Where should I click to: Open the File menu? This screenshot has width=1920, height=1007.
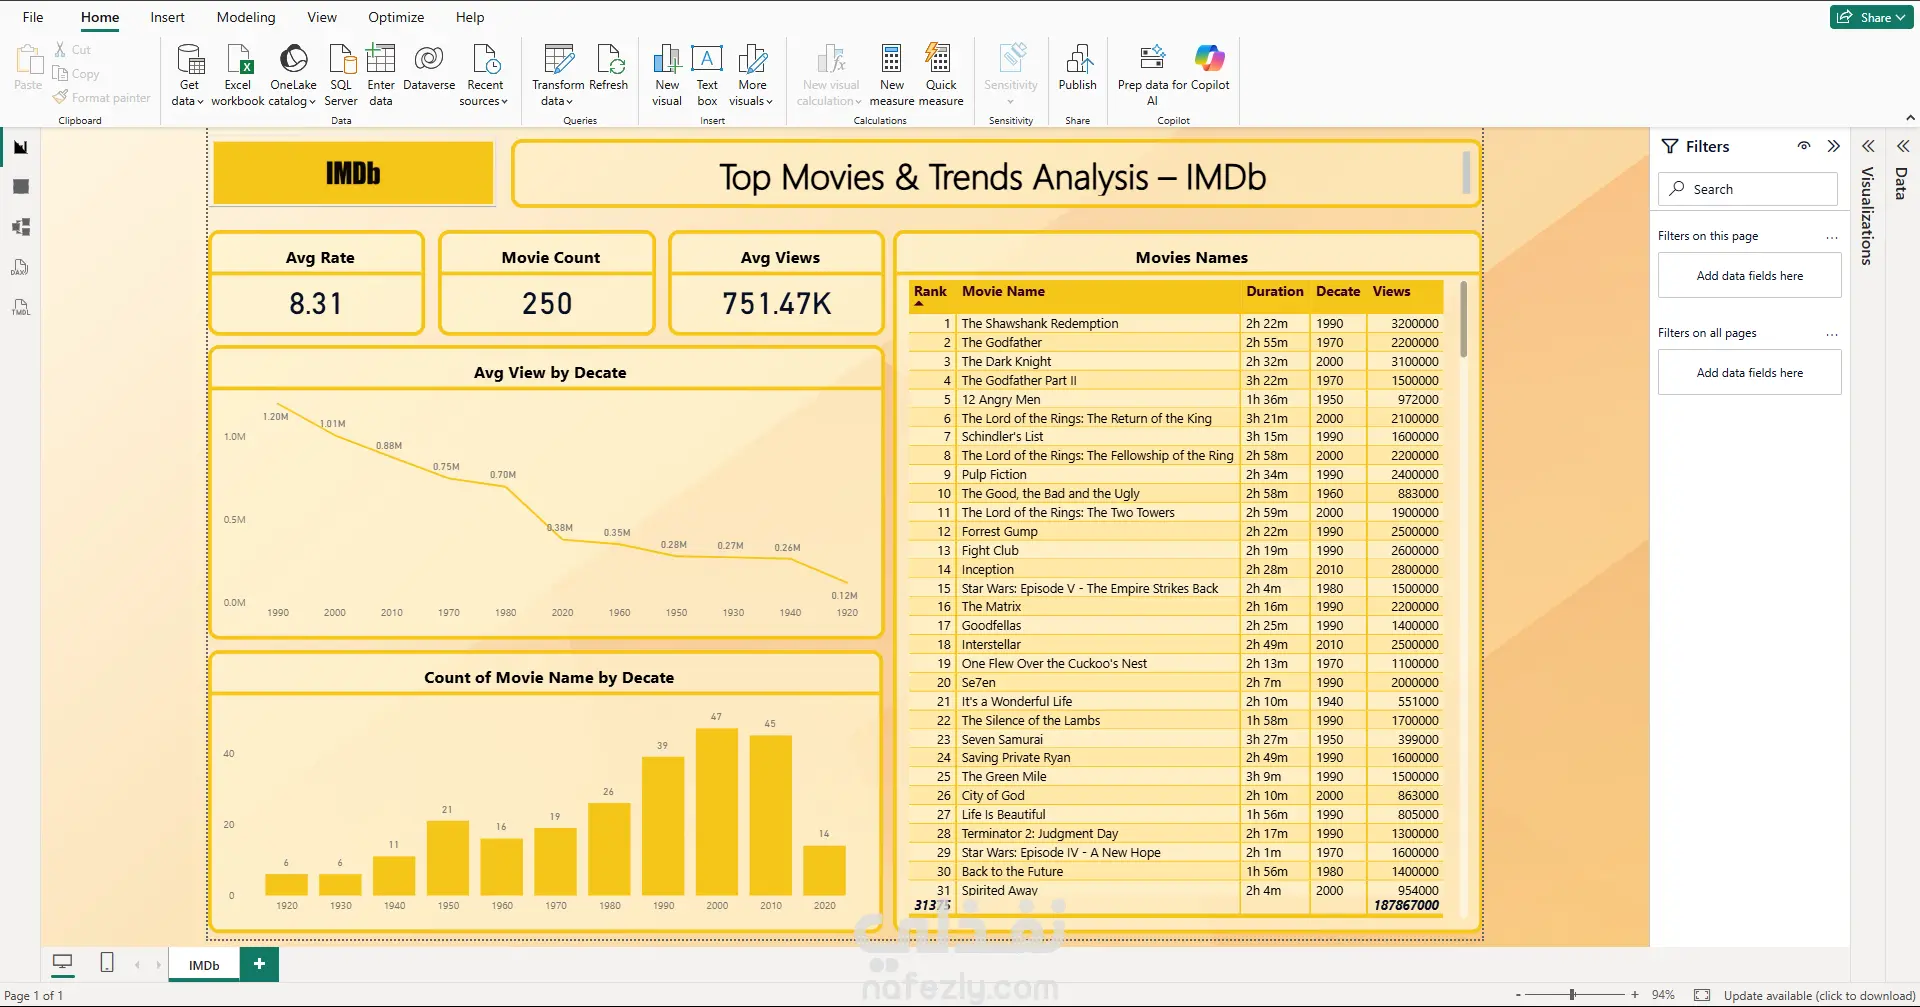click(33, 17)
